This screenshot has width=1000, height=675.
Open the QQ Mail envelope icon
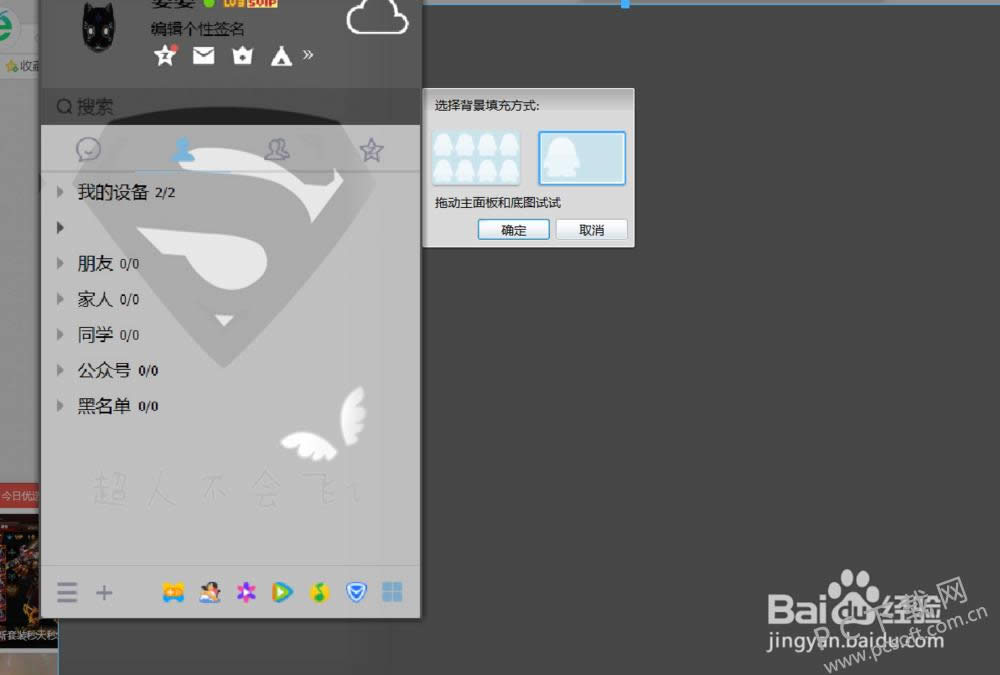pyautogui.click(x=203, y=56)
